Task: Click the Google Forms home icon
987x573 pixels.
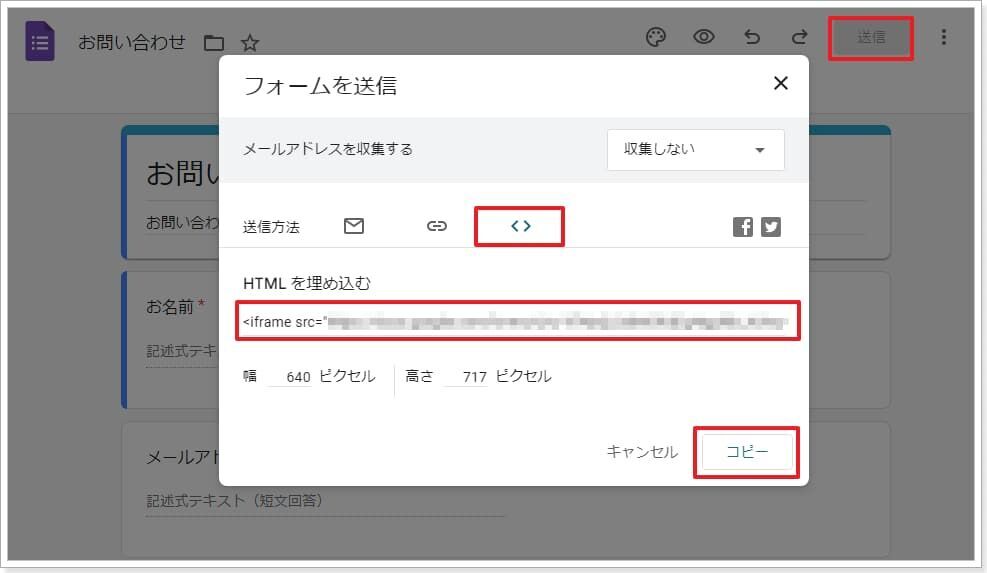Action: coord(40,42)
